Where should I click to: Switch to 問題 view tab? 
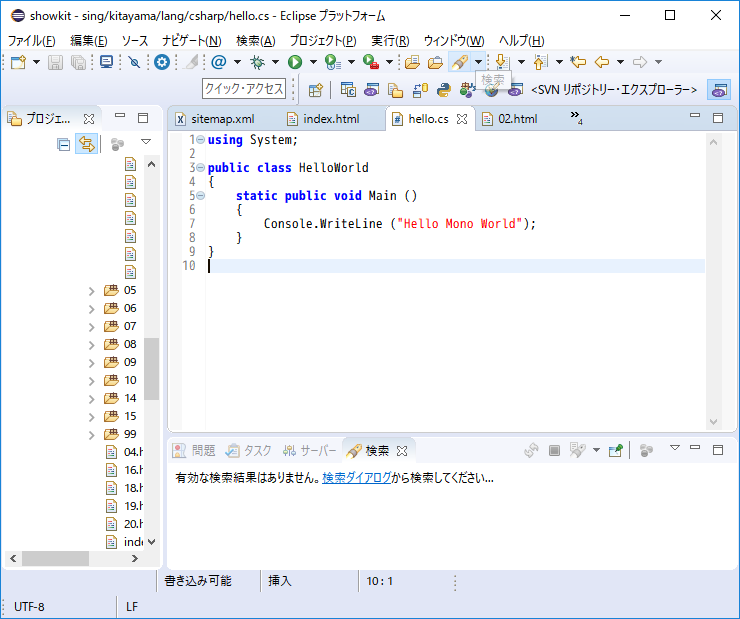(194, 451)
